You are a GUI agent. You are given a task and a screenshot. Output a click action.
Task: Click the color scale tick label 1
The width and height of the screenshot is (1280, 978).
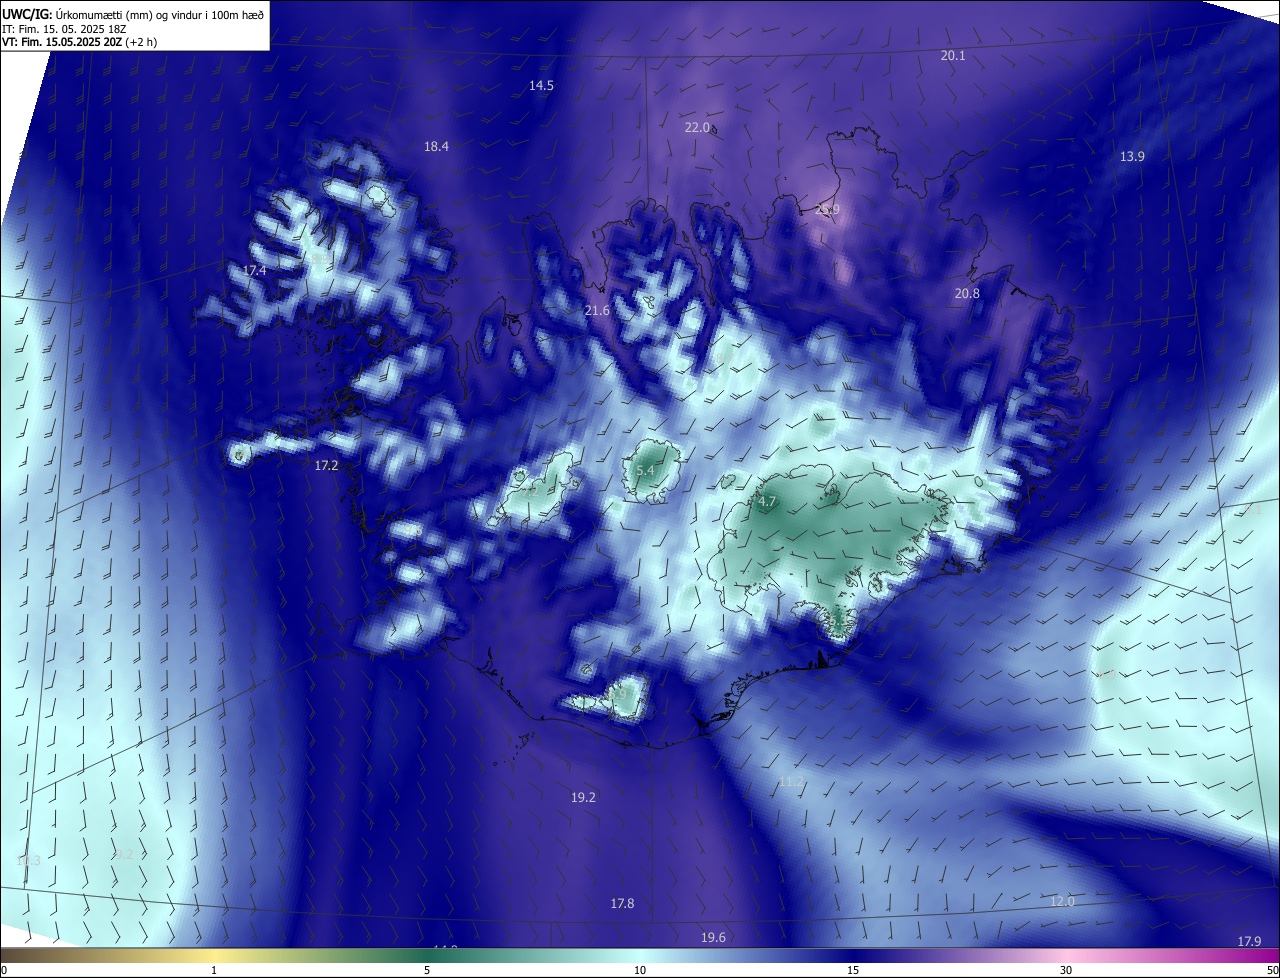click(x=214, y=970)
